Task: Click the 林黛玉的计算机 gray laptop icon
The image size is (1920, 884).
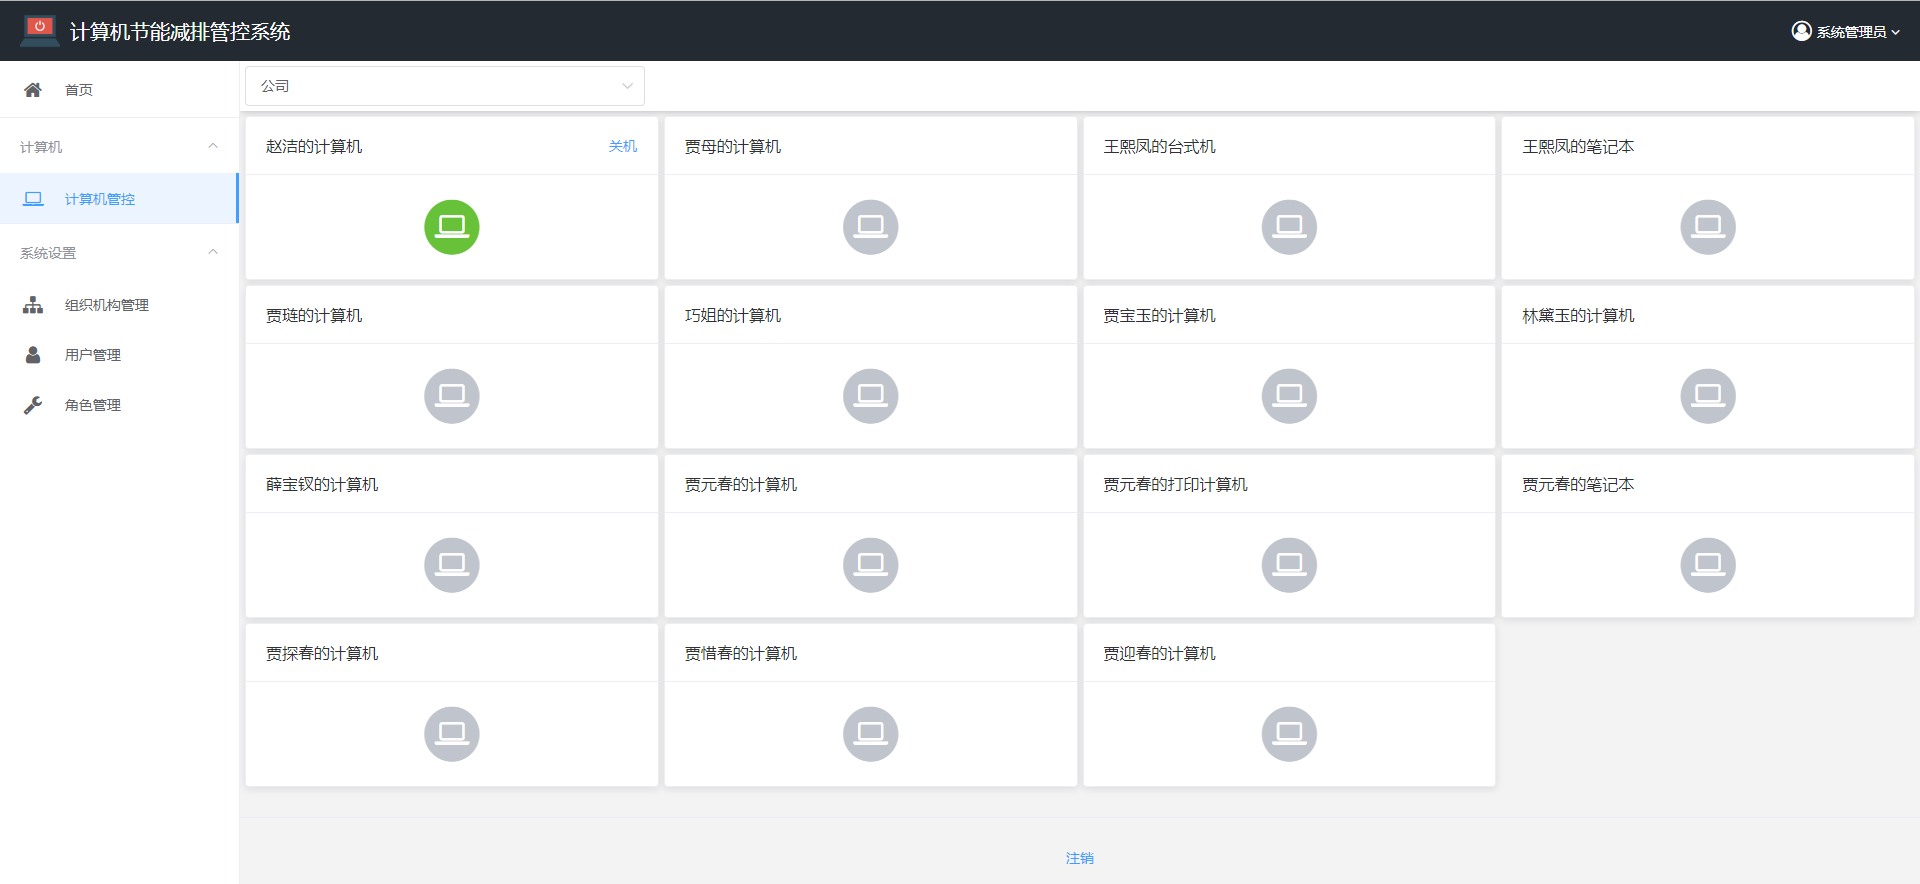Action: click(1707, 396)
